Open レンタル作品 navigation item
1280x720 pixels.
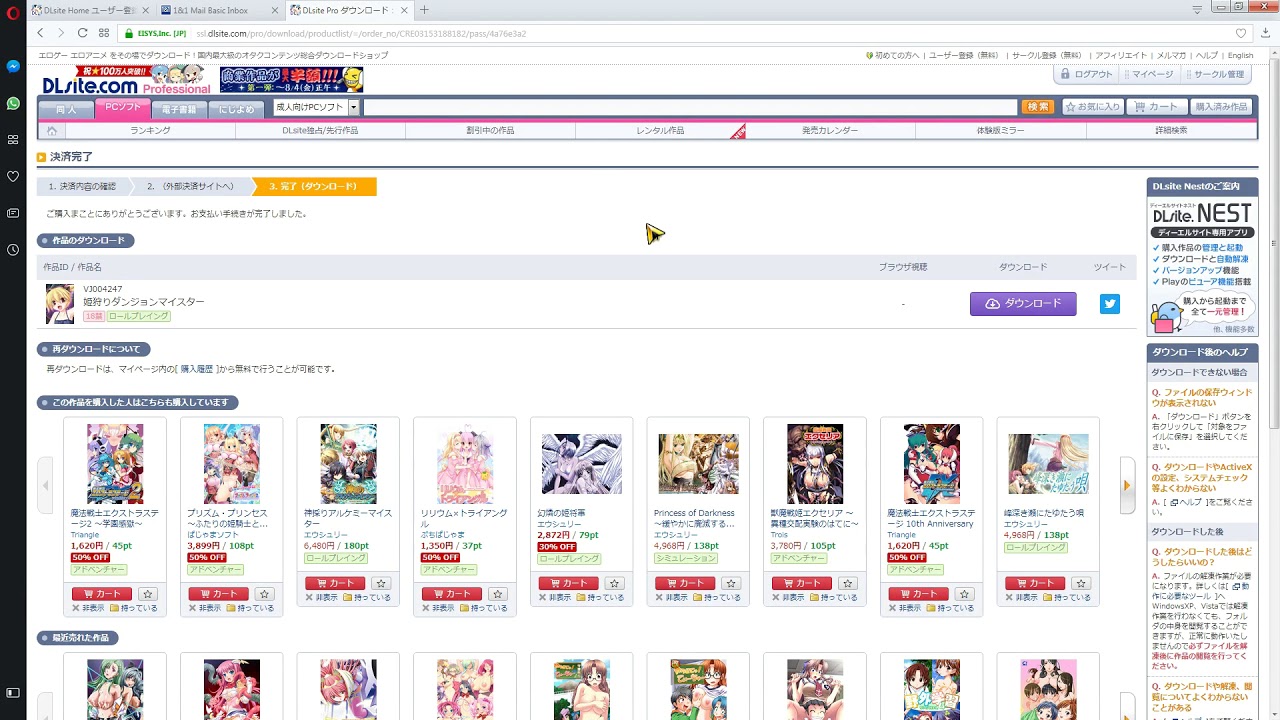(x=660, y=130)
